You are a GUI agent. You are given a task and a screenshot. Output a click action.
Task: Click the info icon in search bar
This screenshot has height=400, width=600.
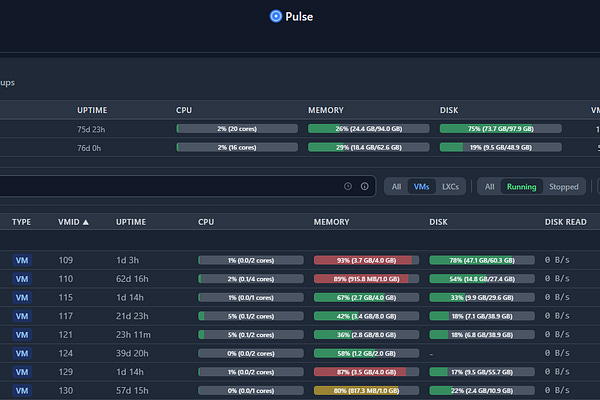[x=365, y=186]
